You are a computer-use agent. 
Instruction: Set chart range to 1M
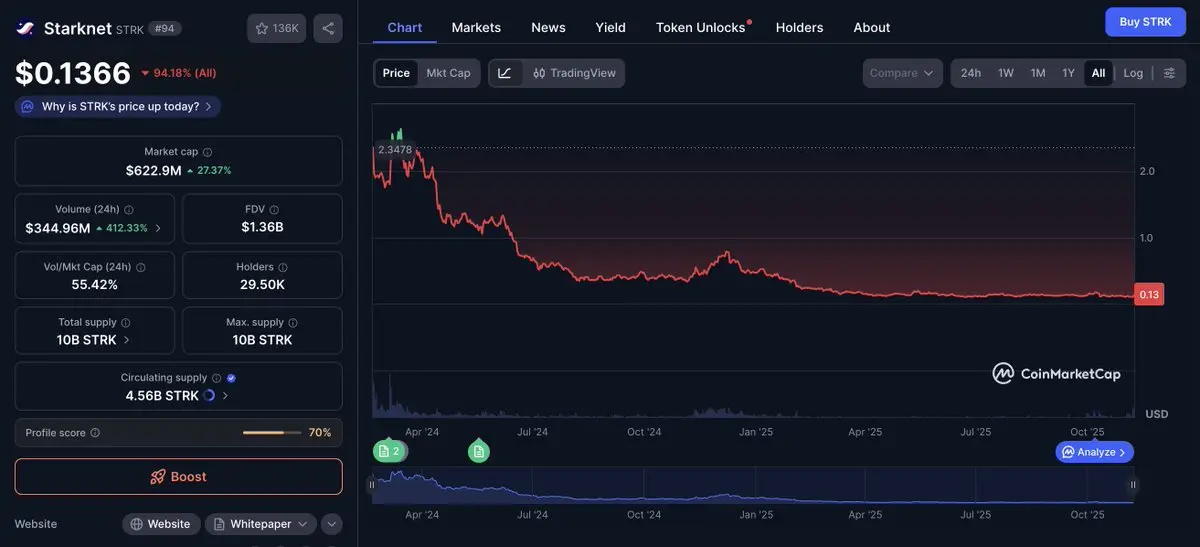click(1038, 73)
